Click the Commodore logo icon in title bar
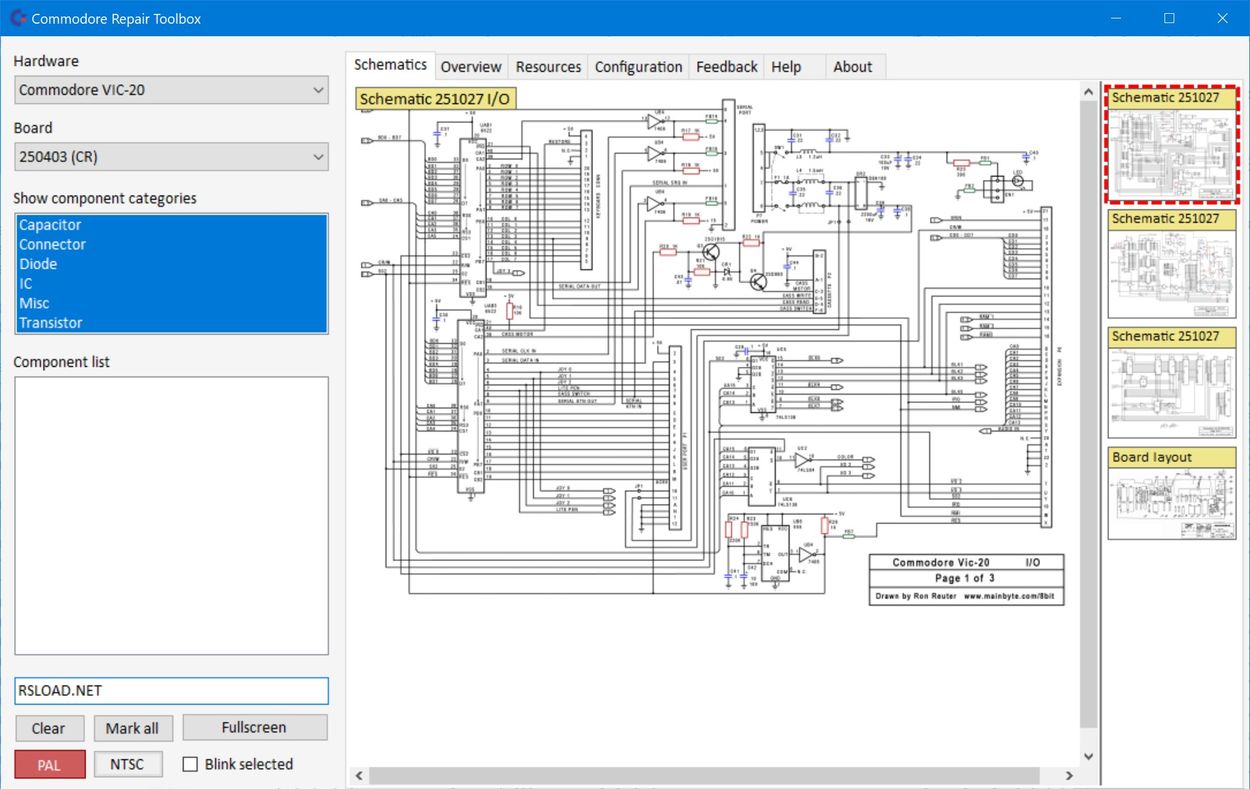 pyautogui.click(x=17, y=18)
